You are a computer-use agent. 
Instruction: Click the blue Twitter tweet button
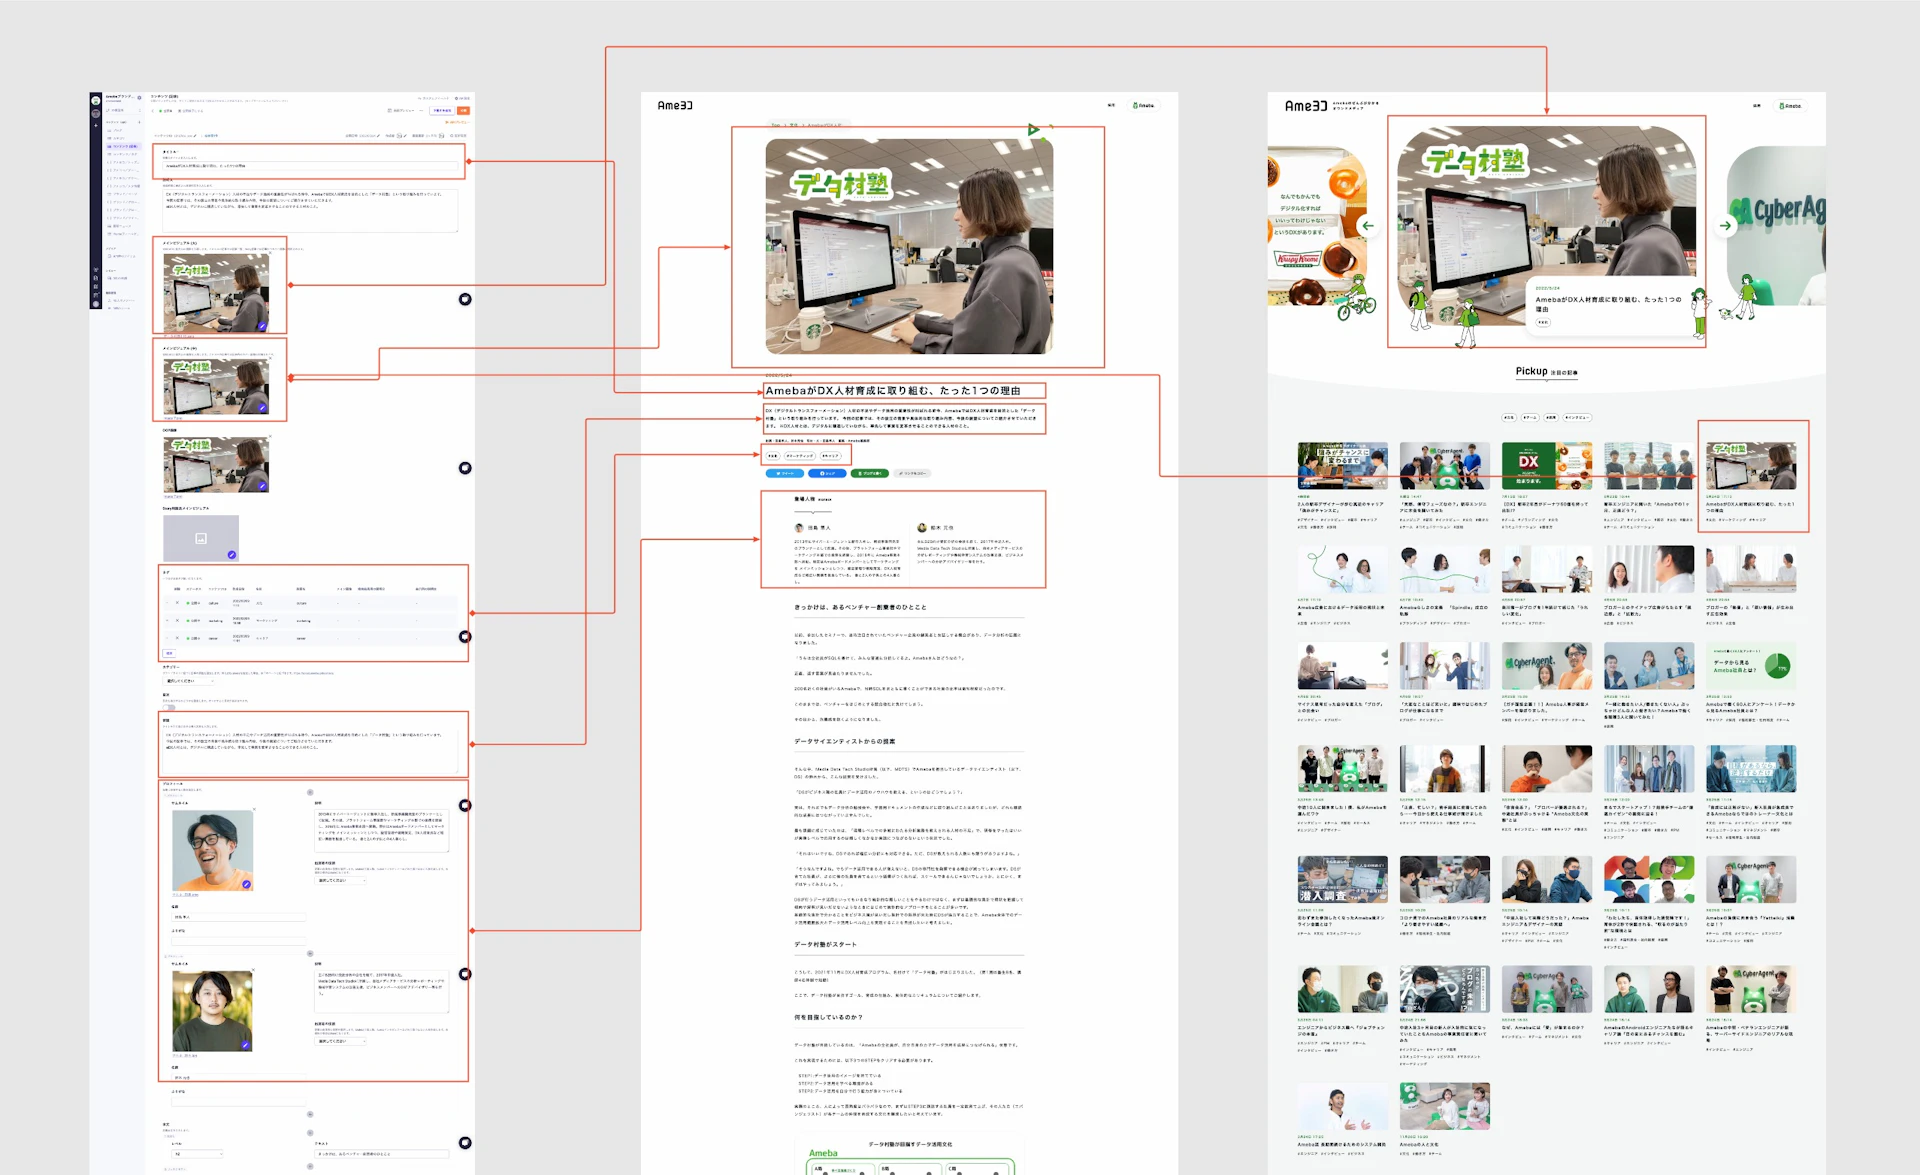[785, 473]
